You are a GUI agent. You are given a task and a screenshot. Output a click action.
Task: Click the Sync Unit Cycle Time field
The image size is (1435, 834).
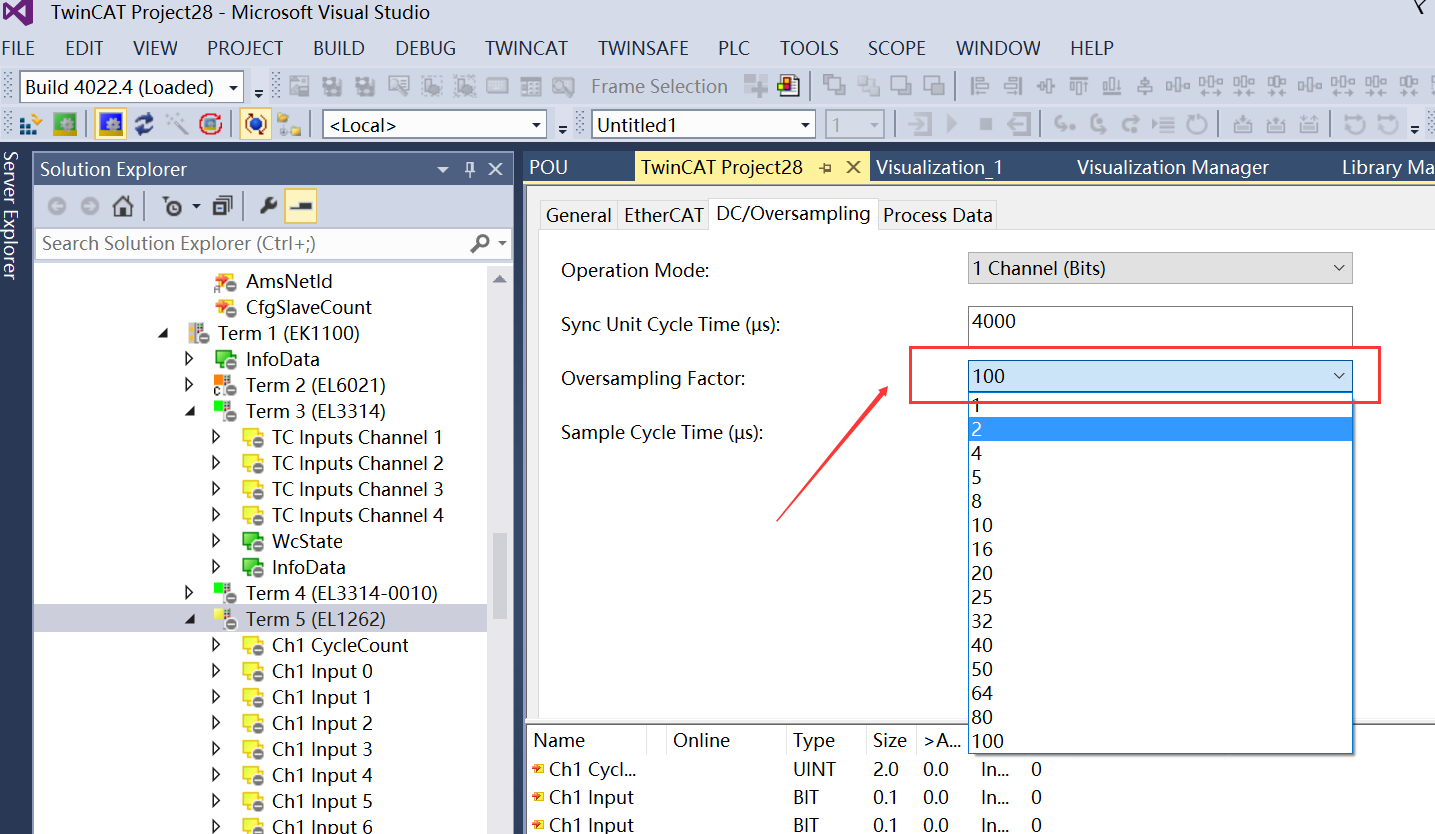(x=1160, y=327)
